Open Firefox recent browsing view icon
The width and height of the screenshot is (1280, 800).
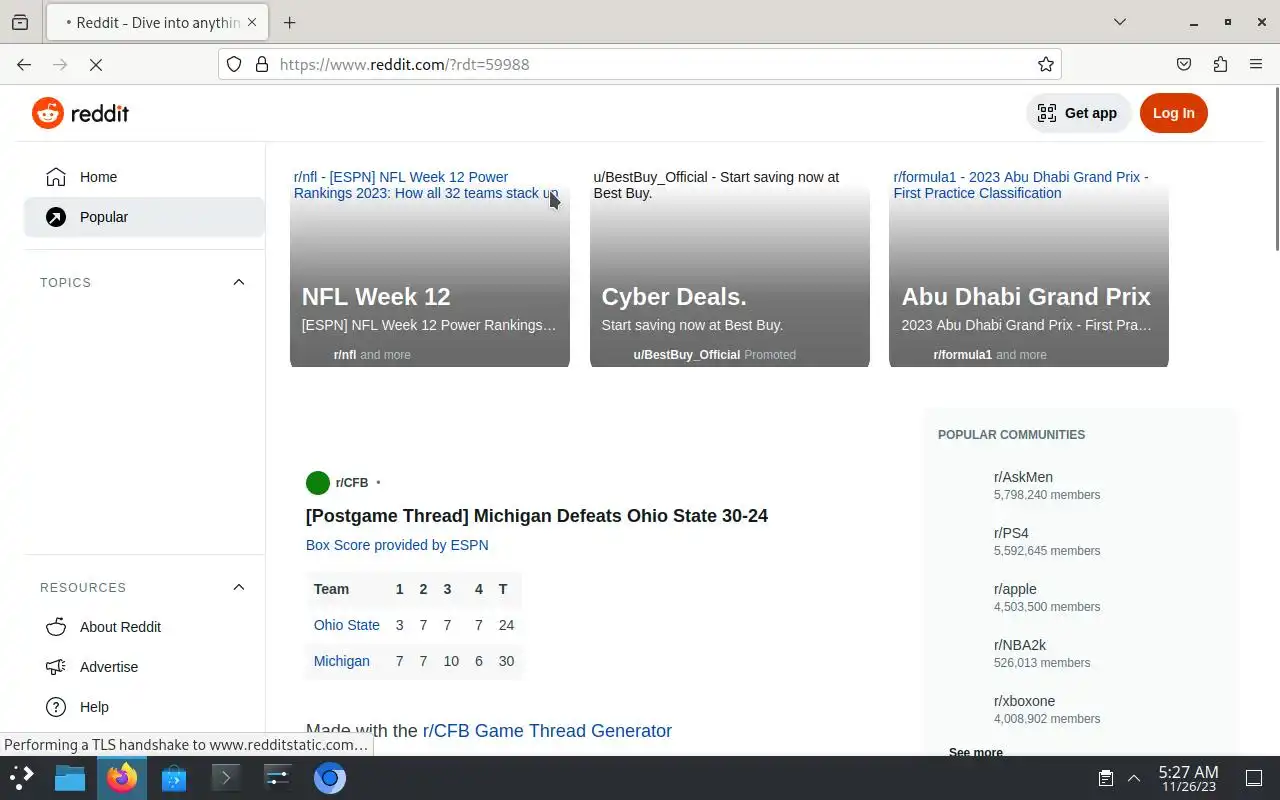[x=20, y=22]
